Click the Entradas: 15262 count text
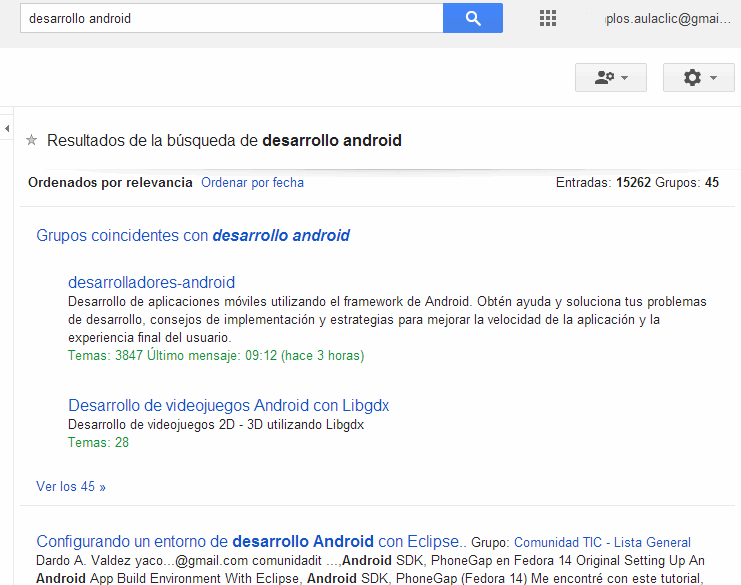 coord(603,183)
